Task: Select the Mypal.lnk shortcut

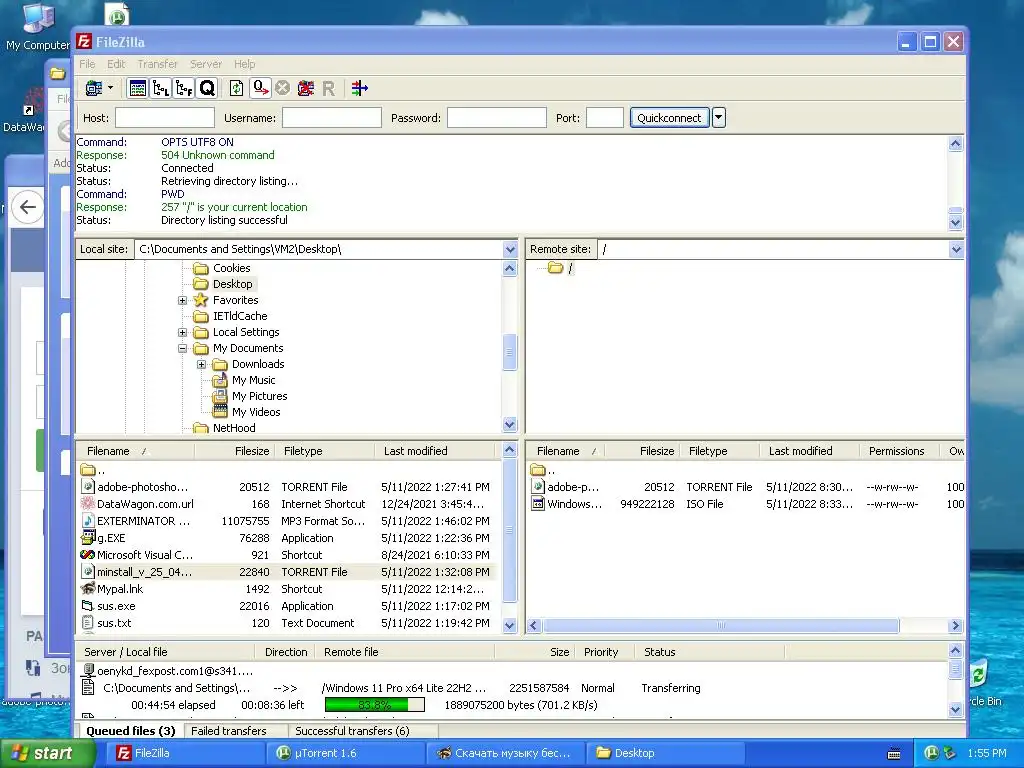Action: 287,589
